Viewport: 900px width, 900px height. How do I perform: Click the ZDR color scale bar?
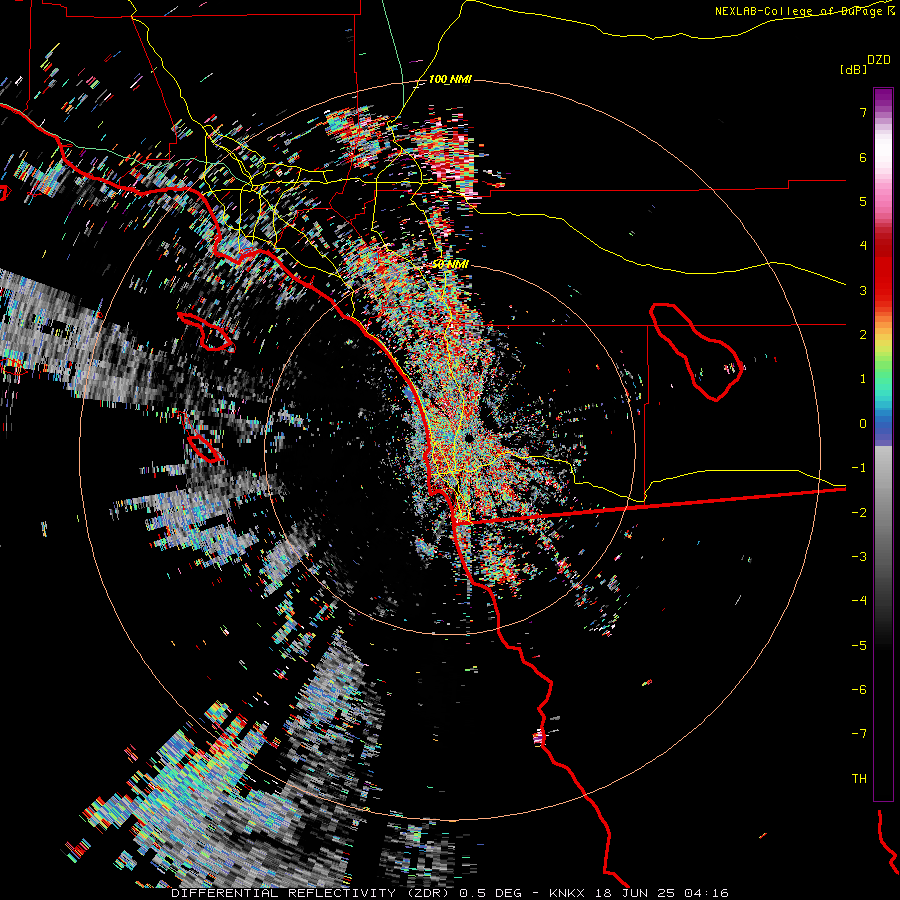click(x=883, y=445)
